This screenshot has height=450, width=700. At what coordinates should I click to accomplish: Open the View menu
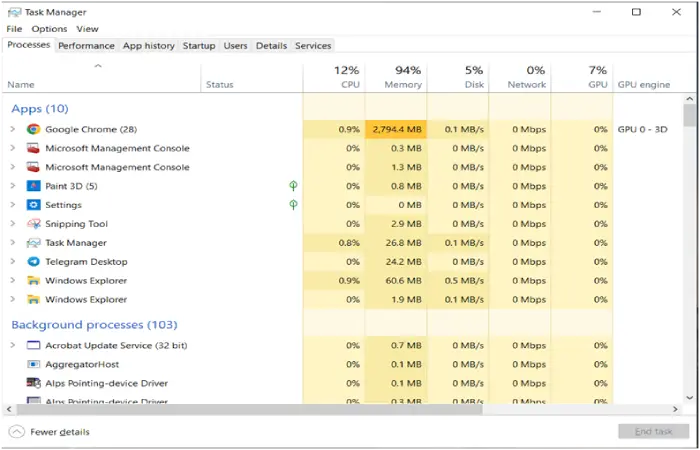point(87,29)
